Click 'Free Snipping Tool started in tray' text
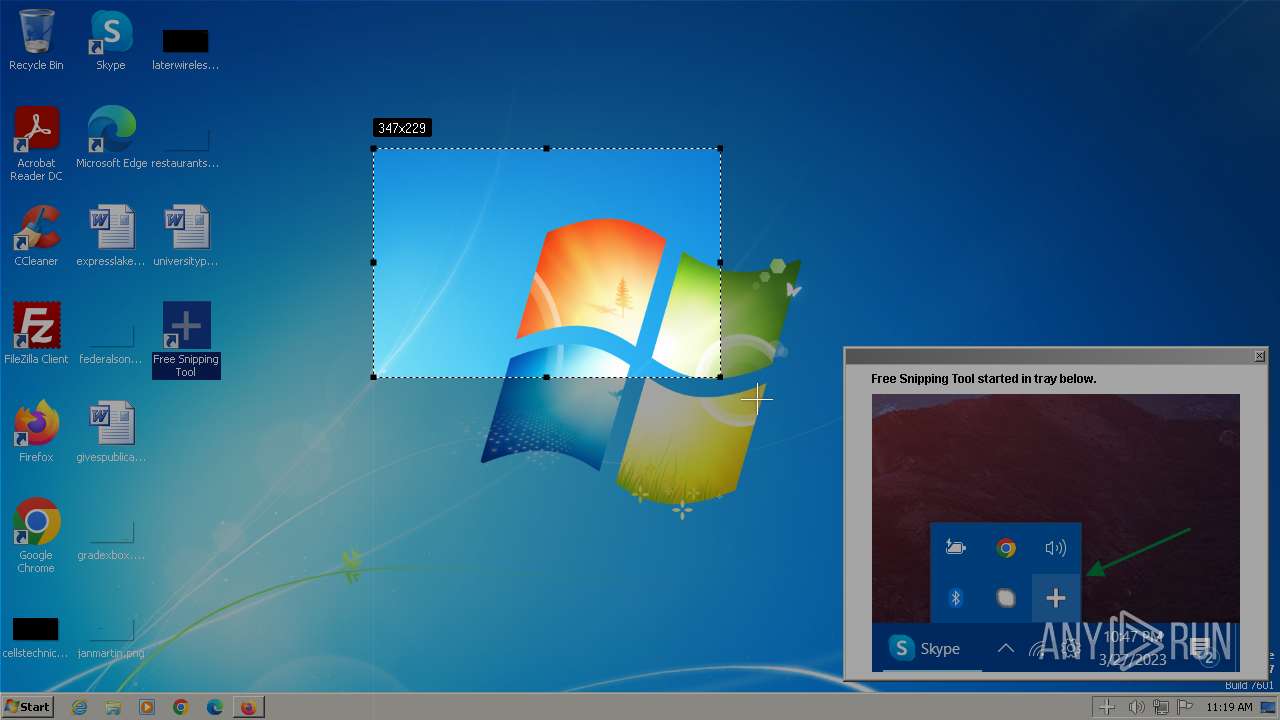The image size is (1280, 720). (984, 379)
